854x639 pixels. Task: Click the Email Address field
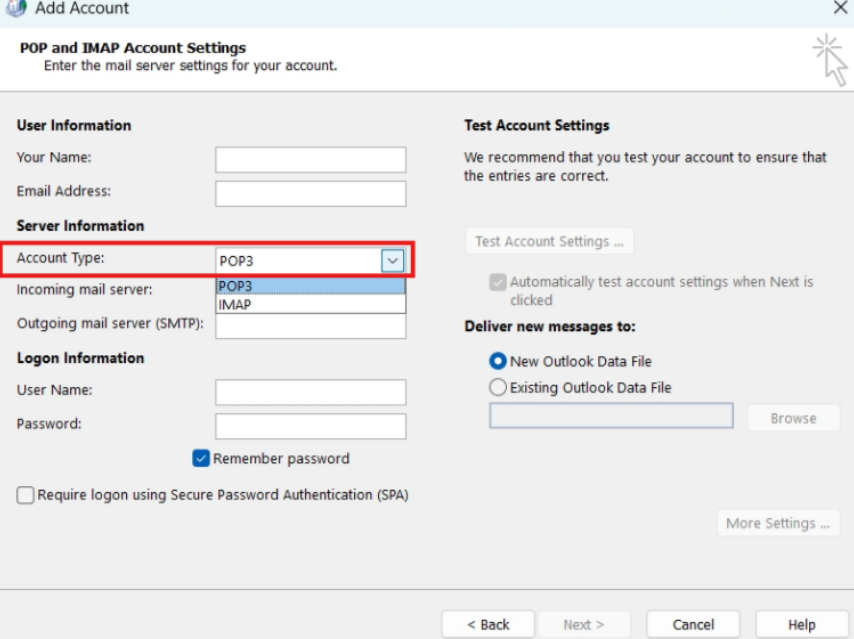pos(310,193)
